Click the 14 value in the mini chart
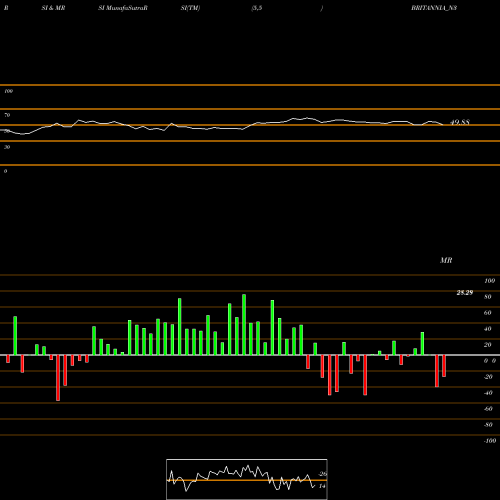This screenshot has width=500, height=500. pos(322,486)
